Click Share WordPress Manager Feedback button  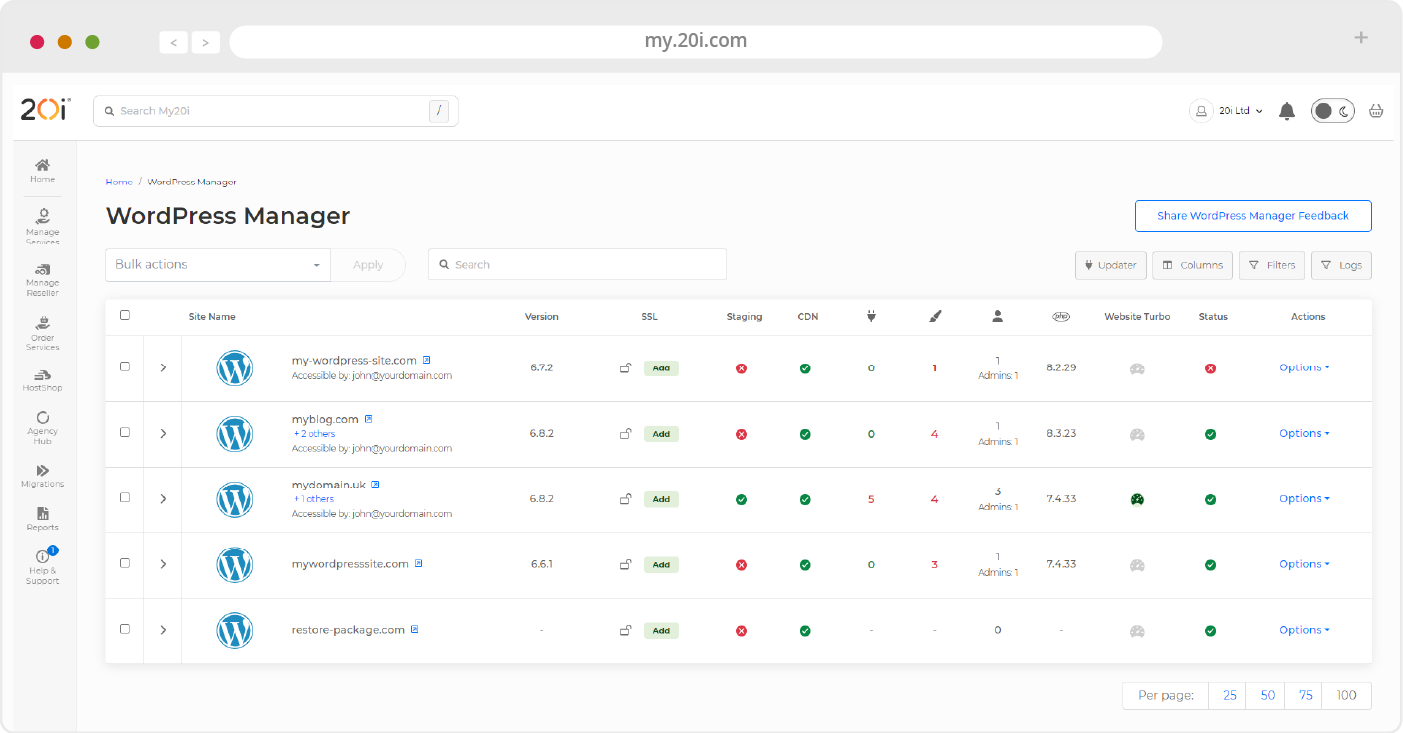[1253, 216]
